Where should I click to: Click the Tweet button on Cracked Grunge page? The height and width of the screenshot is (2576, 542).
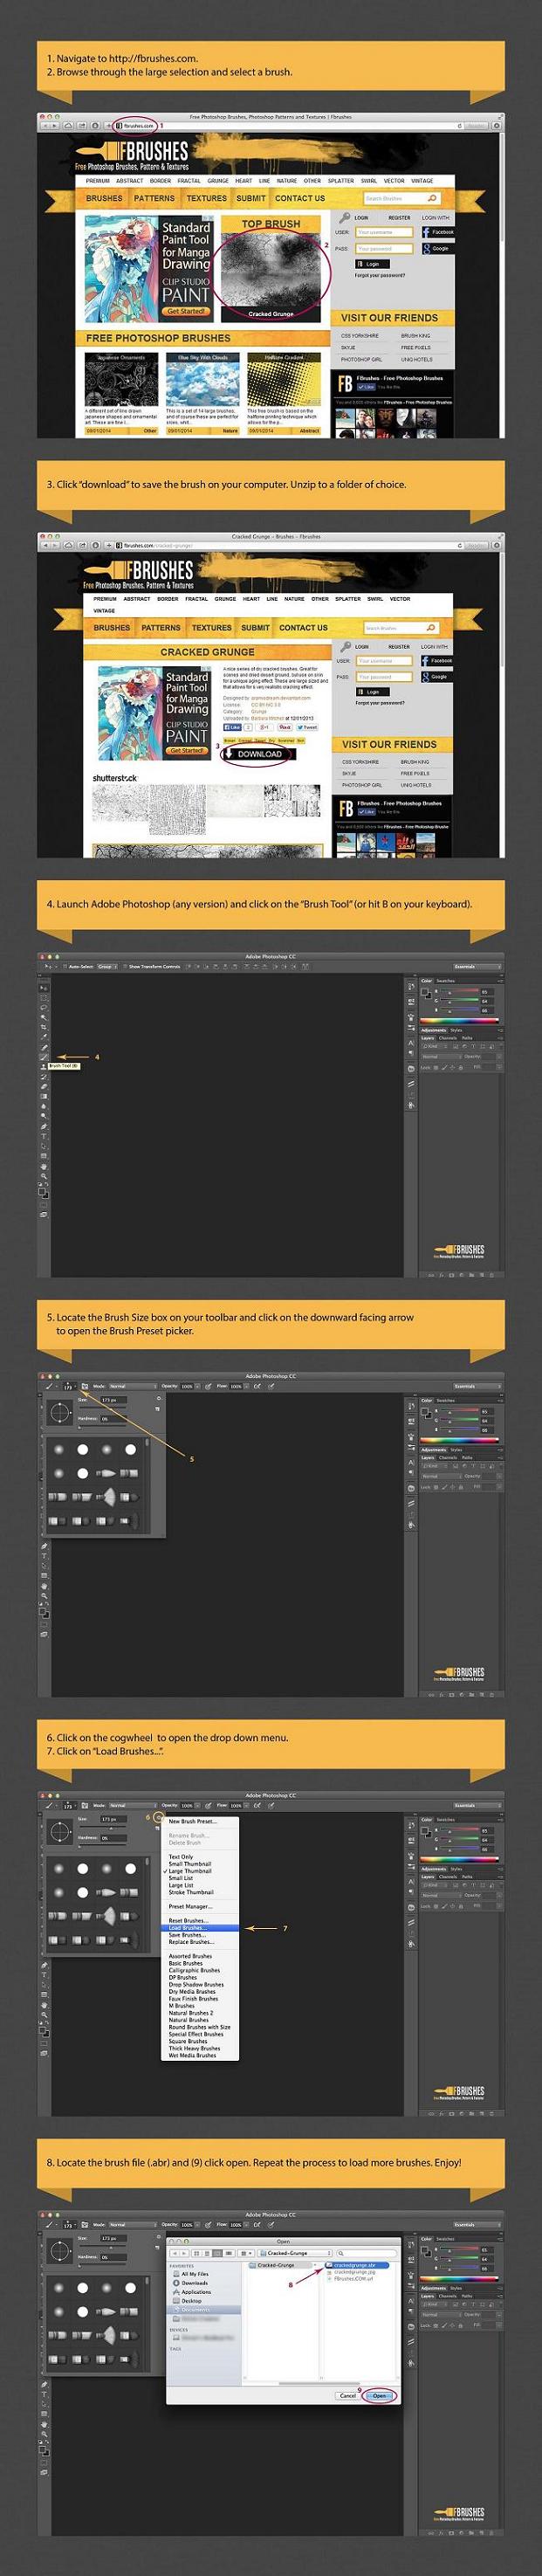[309, 727]
